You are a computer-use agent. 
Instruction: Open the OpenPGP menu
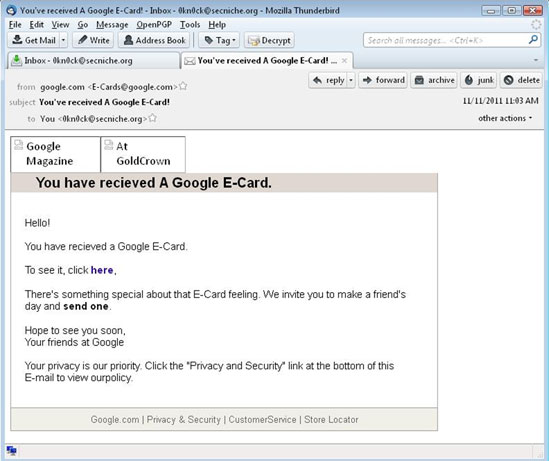click(x=154, y=25)
